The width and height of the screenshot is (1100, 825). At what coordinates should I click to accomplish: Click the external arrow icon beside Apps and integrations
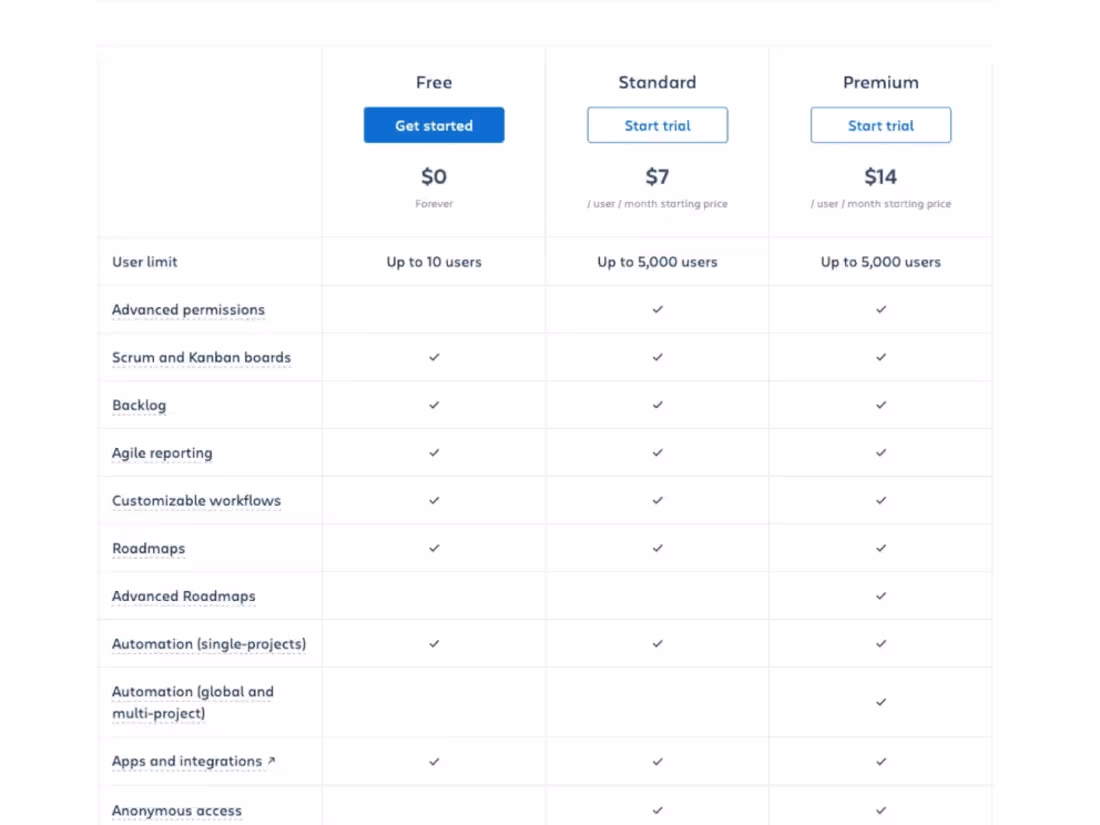pos(271,761)
